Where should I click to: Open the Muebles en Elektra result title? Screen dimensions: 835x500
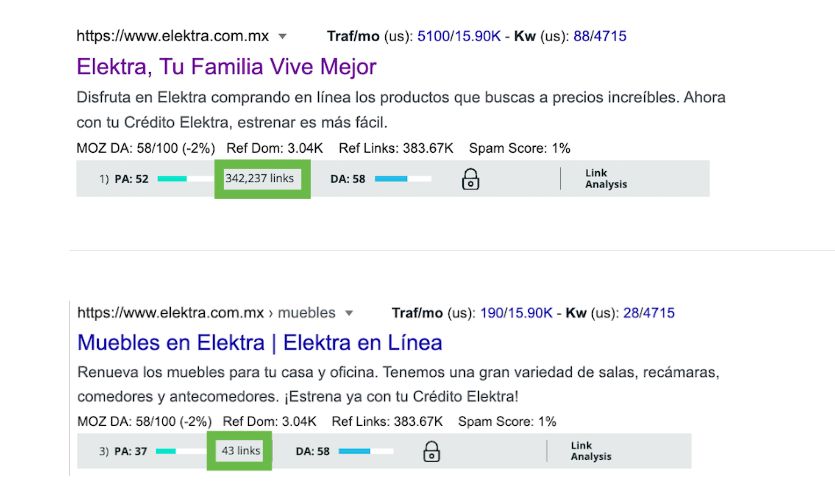pos(260,342)
